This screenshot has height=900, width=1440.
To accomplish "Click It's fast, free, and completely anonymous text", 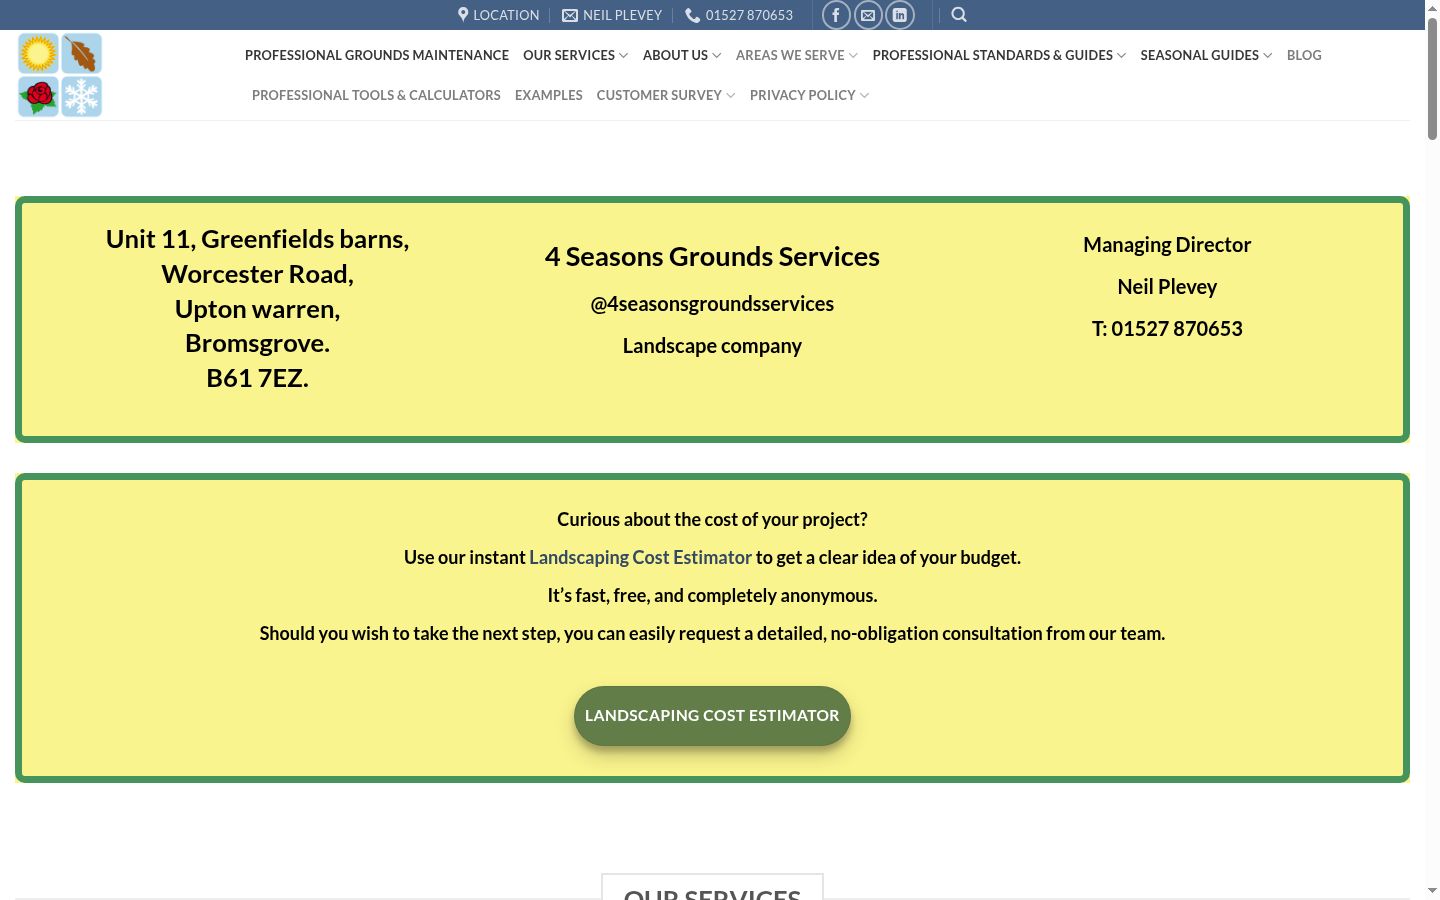I will tap(712, 595).
